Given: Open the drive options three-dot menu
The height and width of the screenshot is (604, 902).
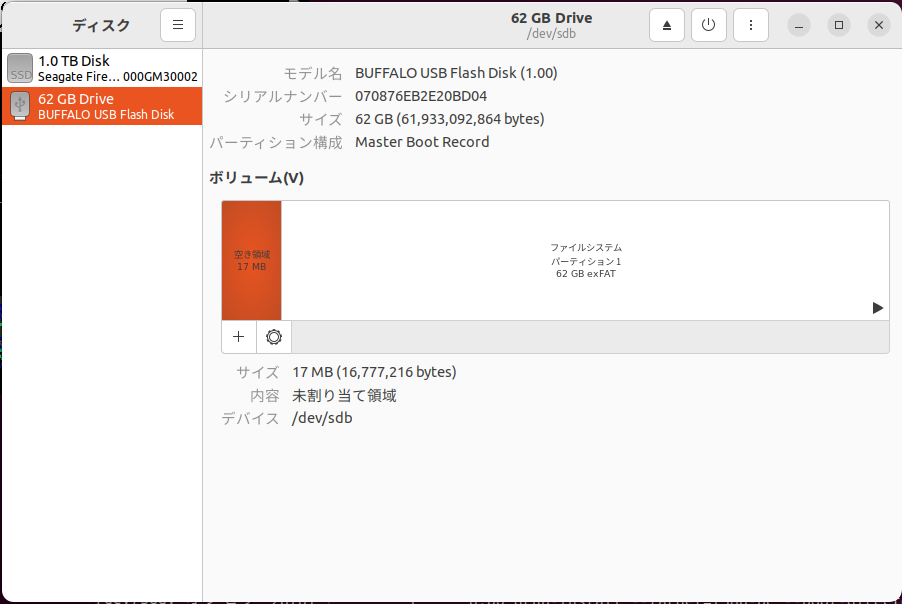Looking at the screenshot, I should (751, 25).
